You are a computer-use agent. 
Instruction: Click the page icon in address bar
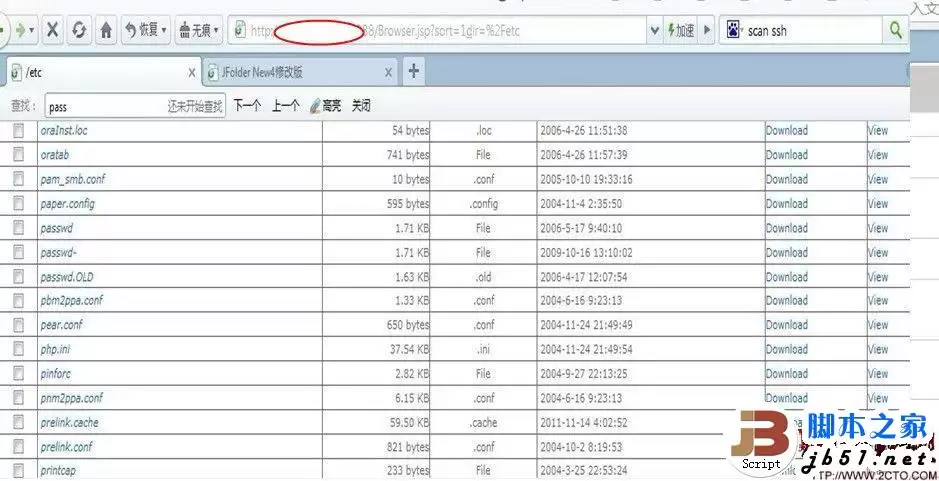tap(240, 30)
